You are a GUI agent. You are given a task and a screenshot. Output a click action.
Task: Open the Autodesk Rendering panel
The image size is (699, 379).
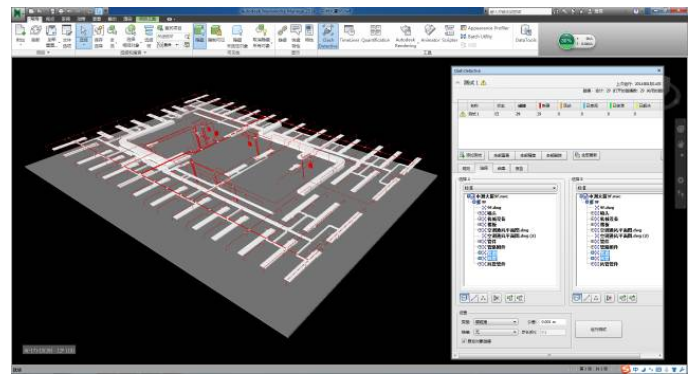(405, 36)
